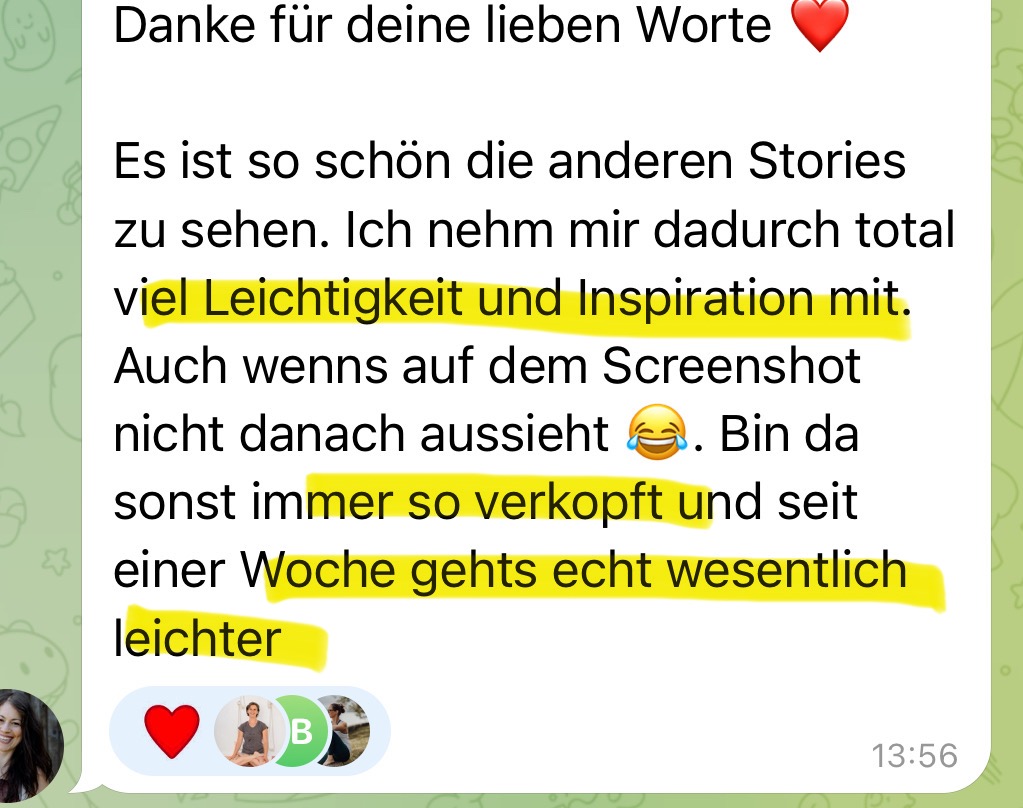Screen dimensions: 1023x808
Task: Click the highlighted word "Inspiration"
Action: pos(695,299)
